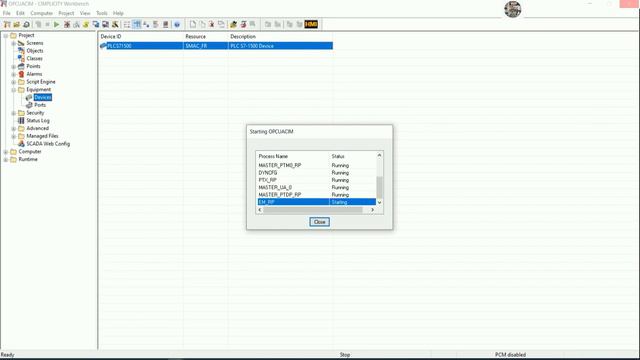This screenshot has height=360, width=640.
Task: Click the Objects icon in the project tree
Action: 21,51
